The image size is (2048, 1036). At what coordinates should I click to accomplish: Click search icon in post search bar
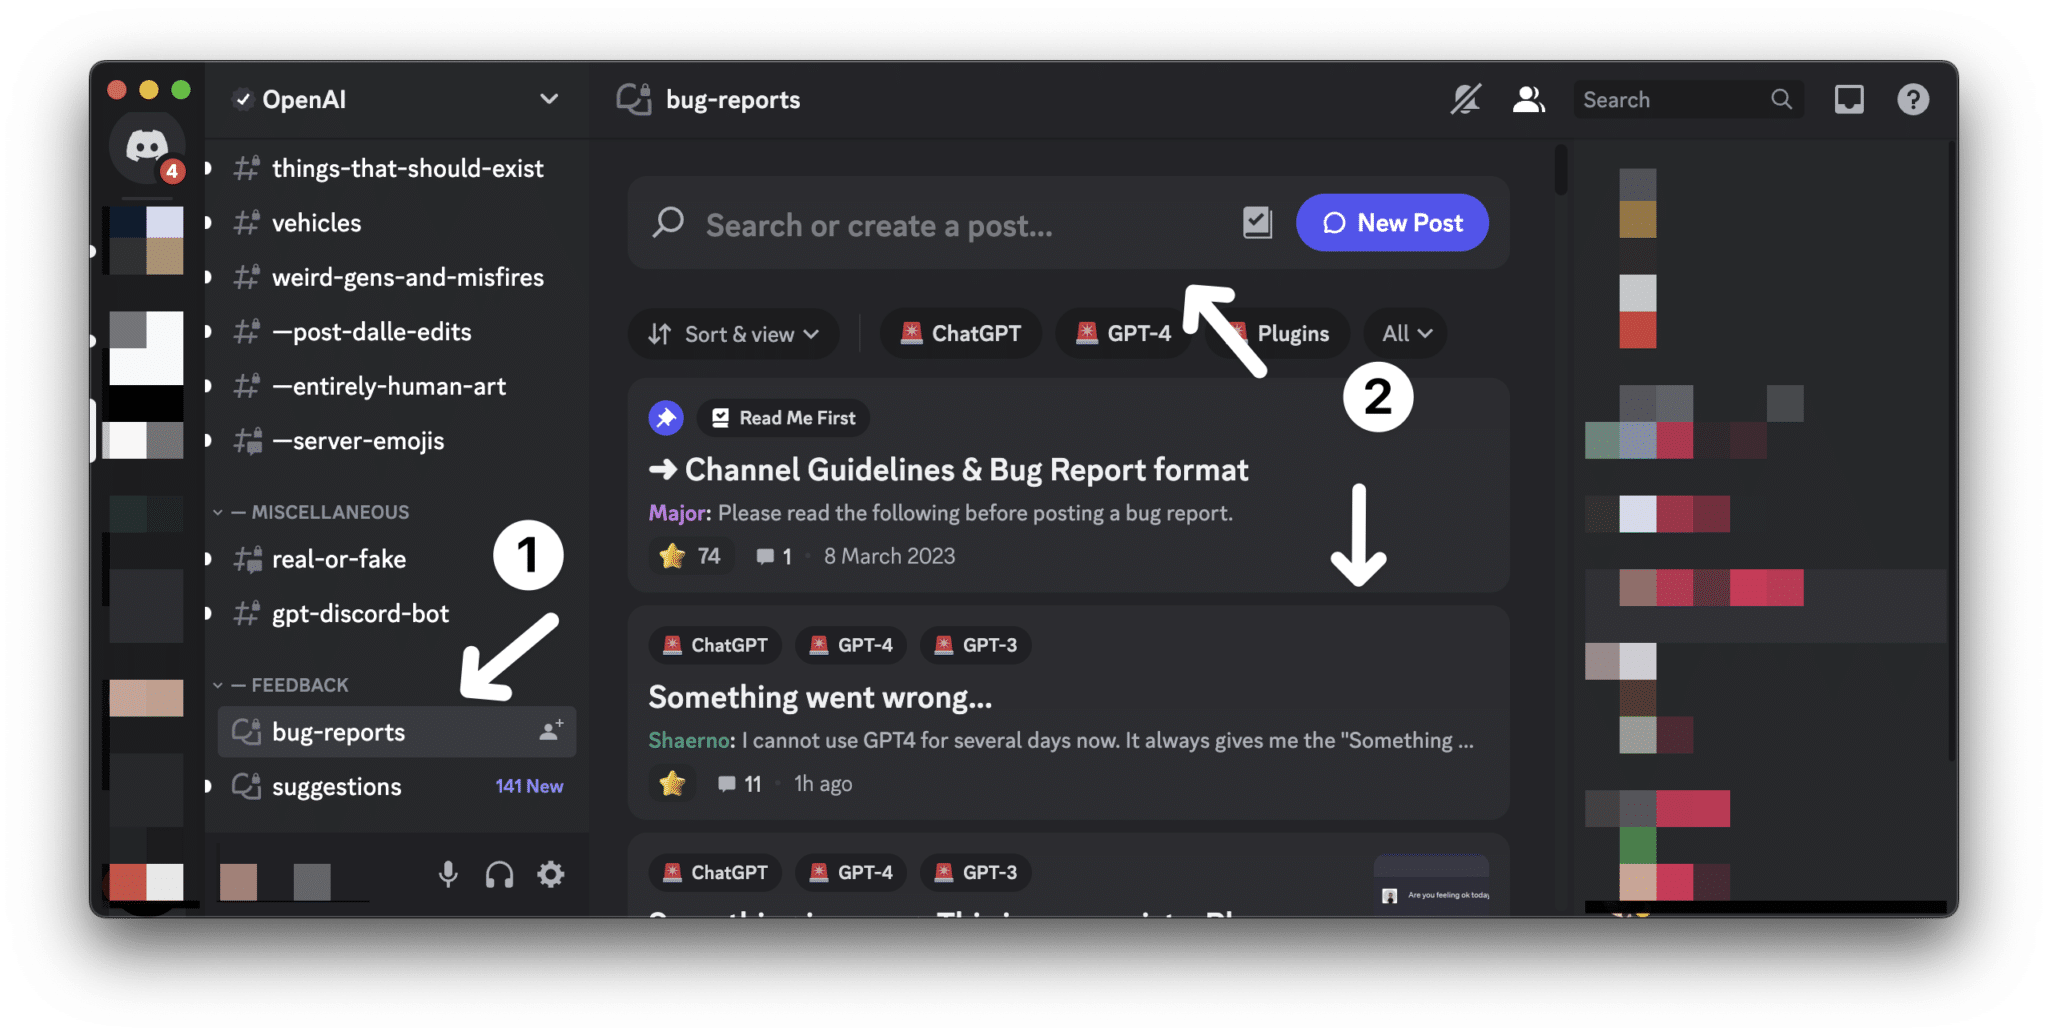pos(668,223)
